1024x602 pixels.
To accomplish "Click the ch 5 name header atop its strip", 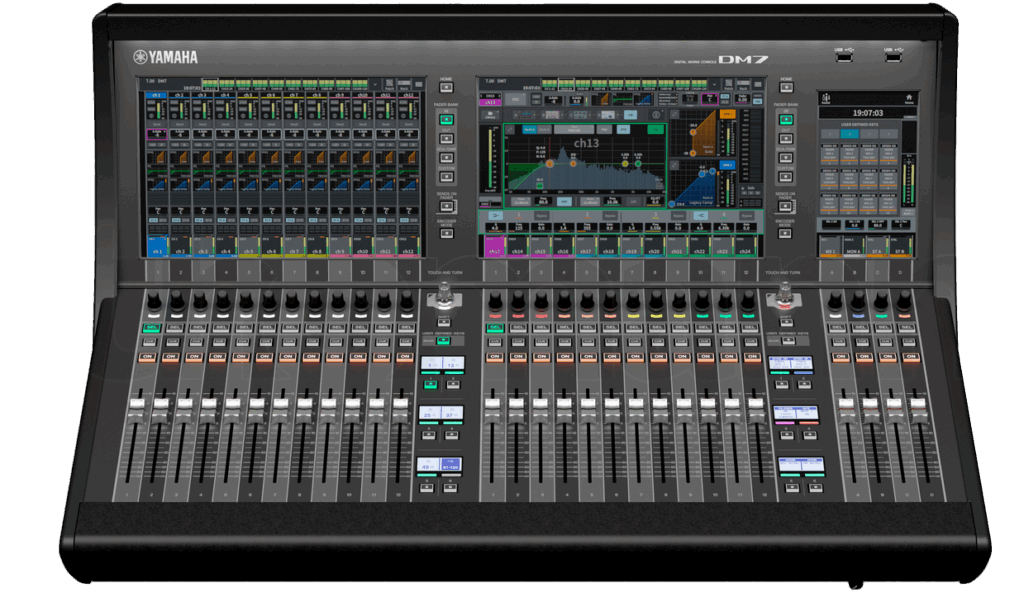I will [248, 95].
